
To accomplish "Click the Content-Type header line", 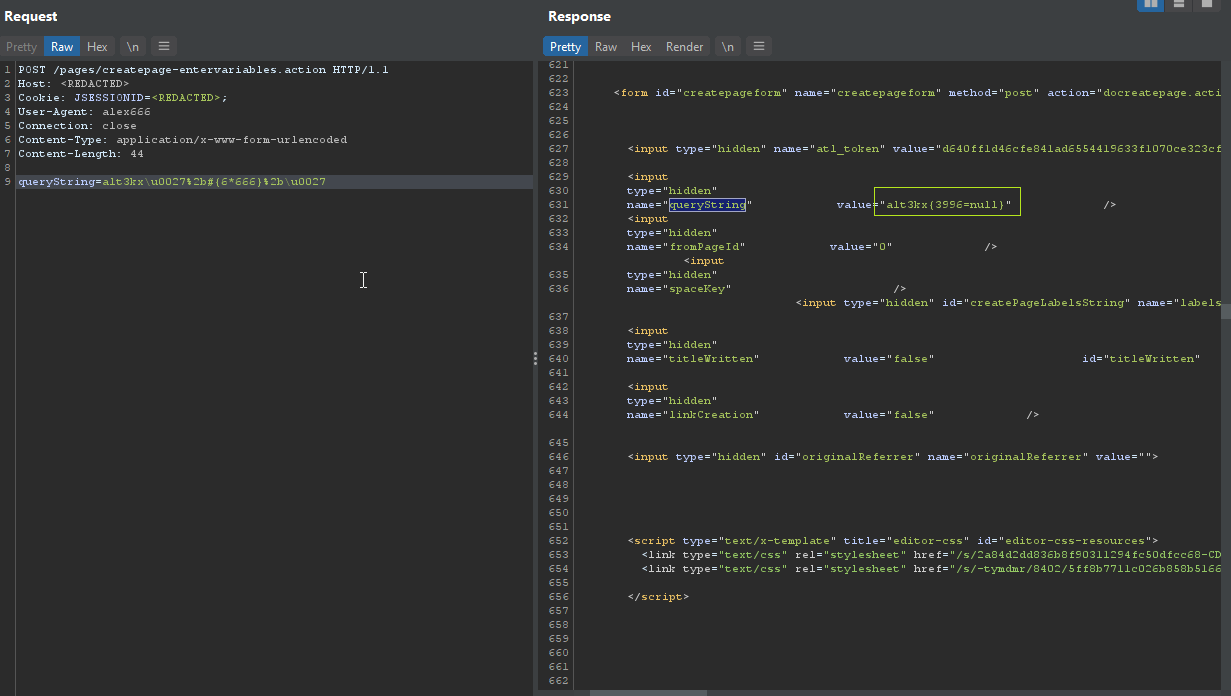I will [x=182, y=140].
